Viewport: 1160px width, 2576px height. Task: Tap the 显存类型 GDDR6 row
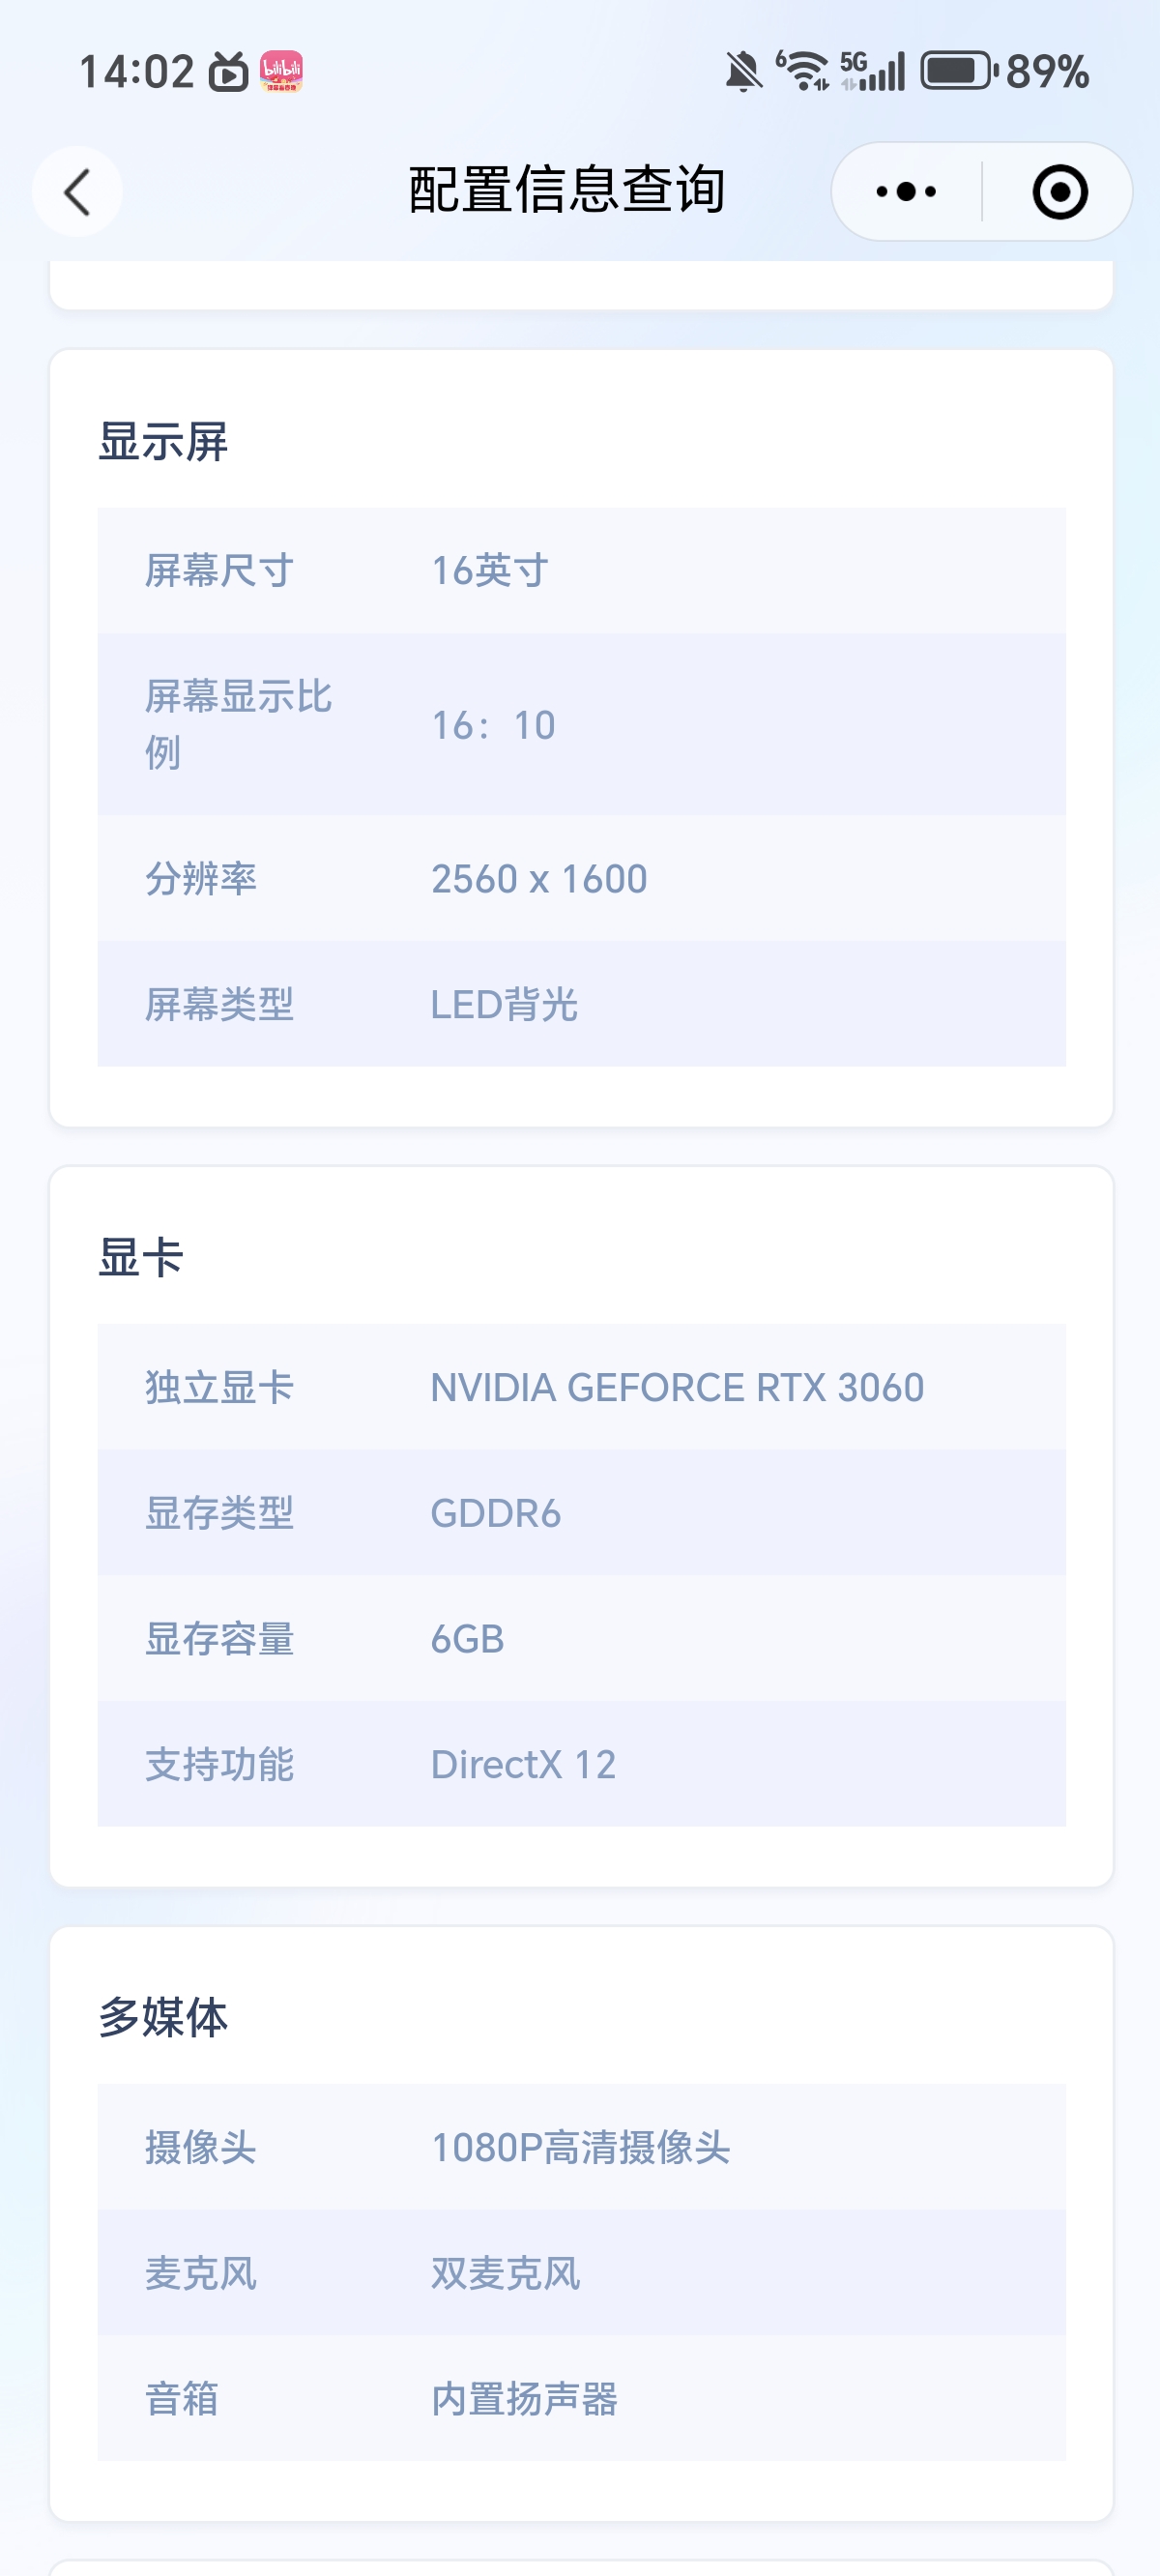(581, 1514)
